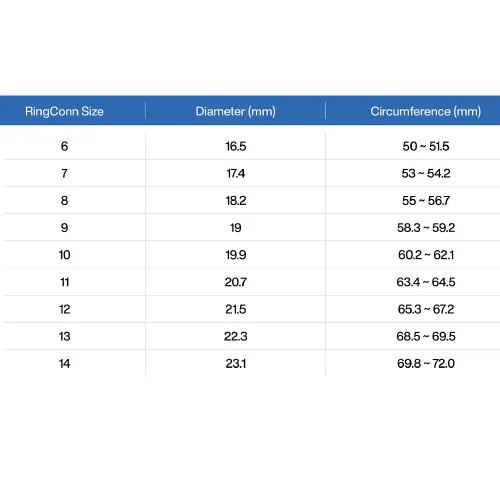Select ring size 10 cell
This screenshot has height=500, width=500.
(64, 255)
